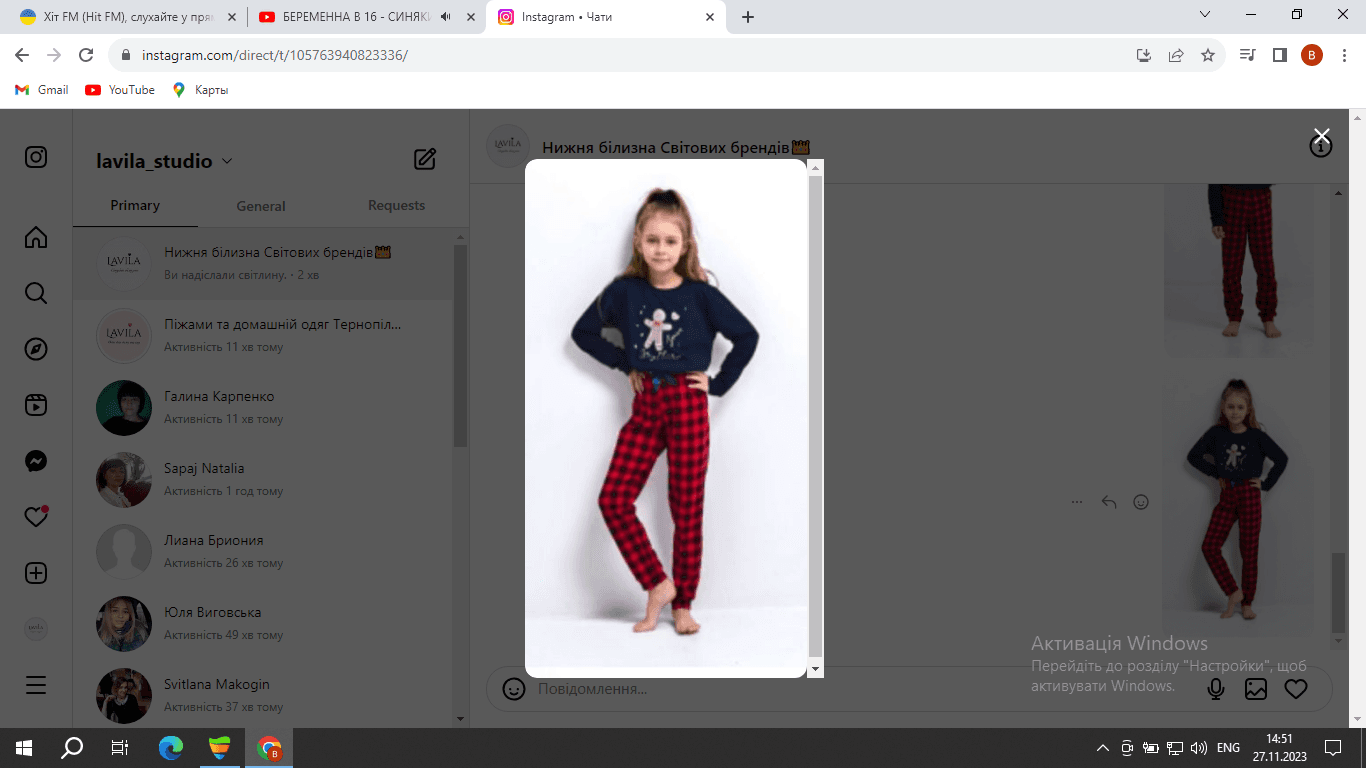Mute the YouTube tab audio icon
1366x768 pixels.
point(445,17)
